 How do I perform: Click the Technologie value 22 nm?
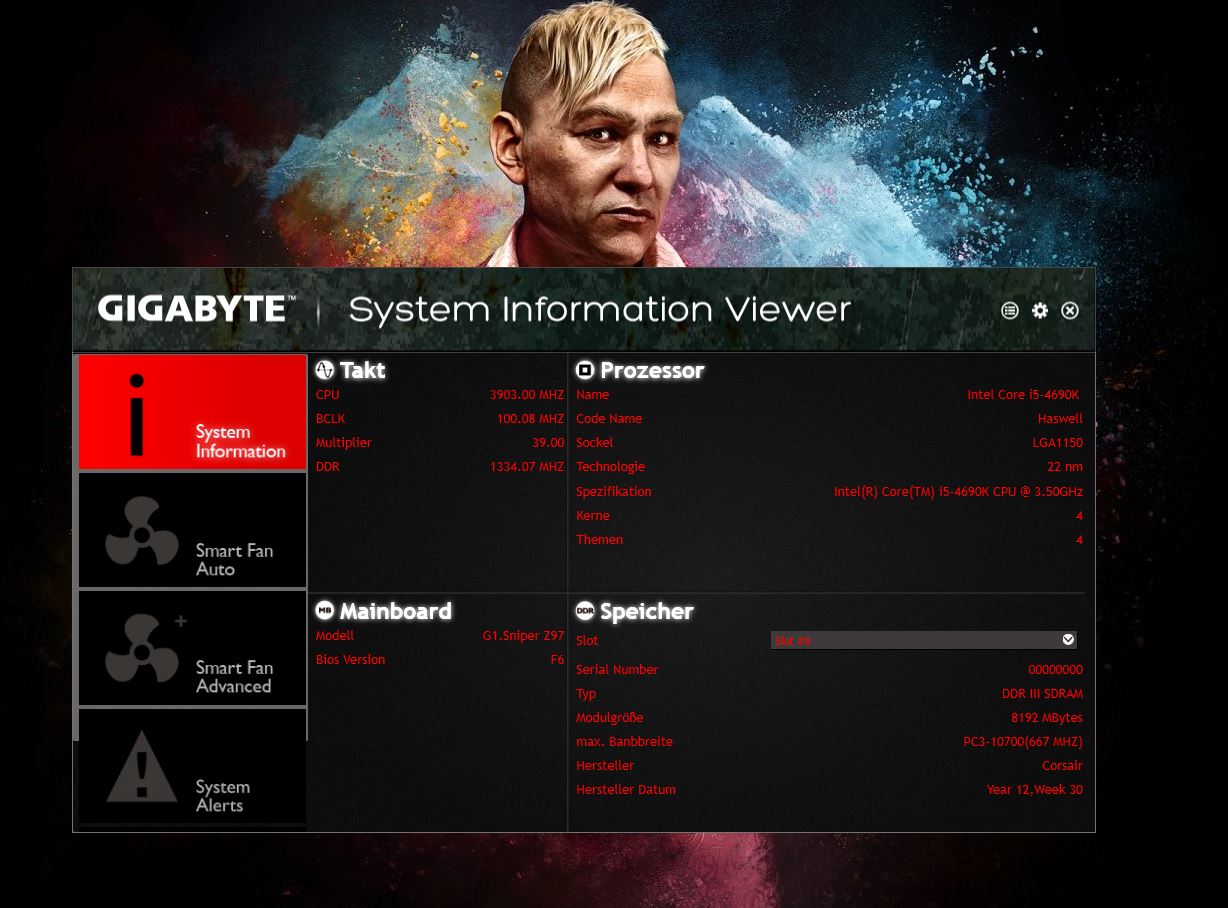point(1065,467)
